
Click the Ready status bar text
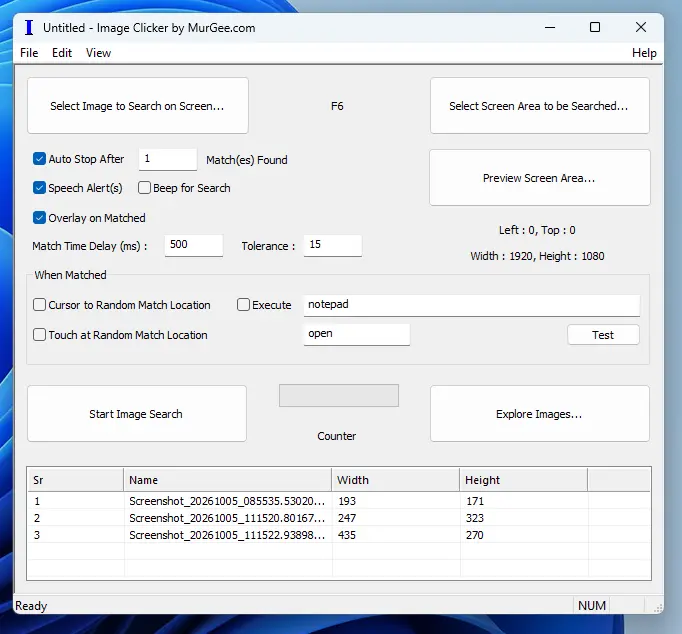click(x=31, y=606)
